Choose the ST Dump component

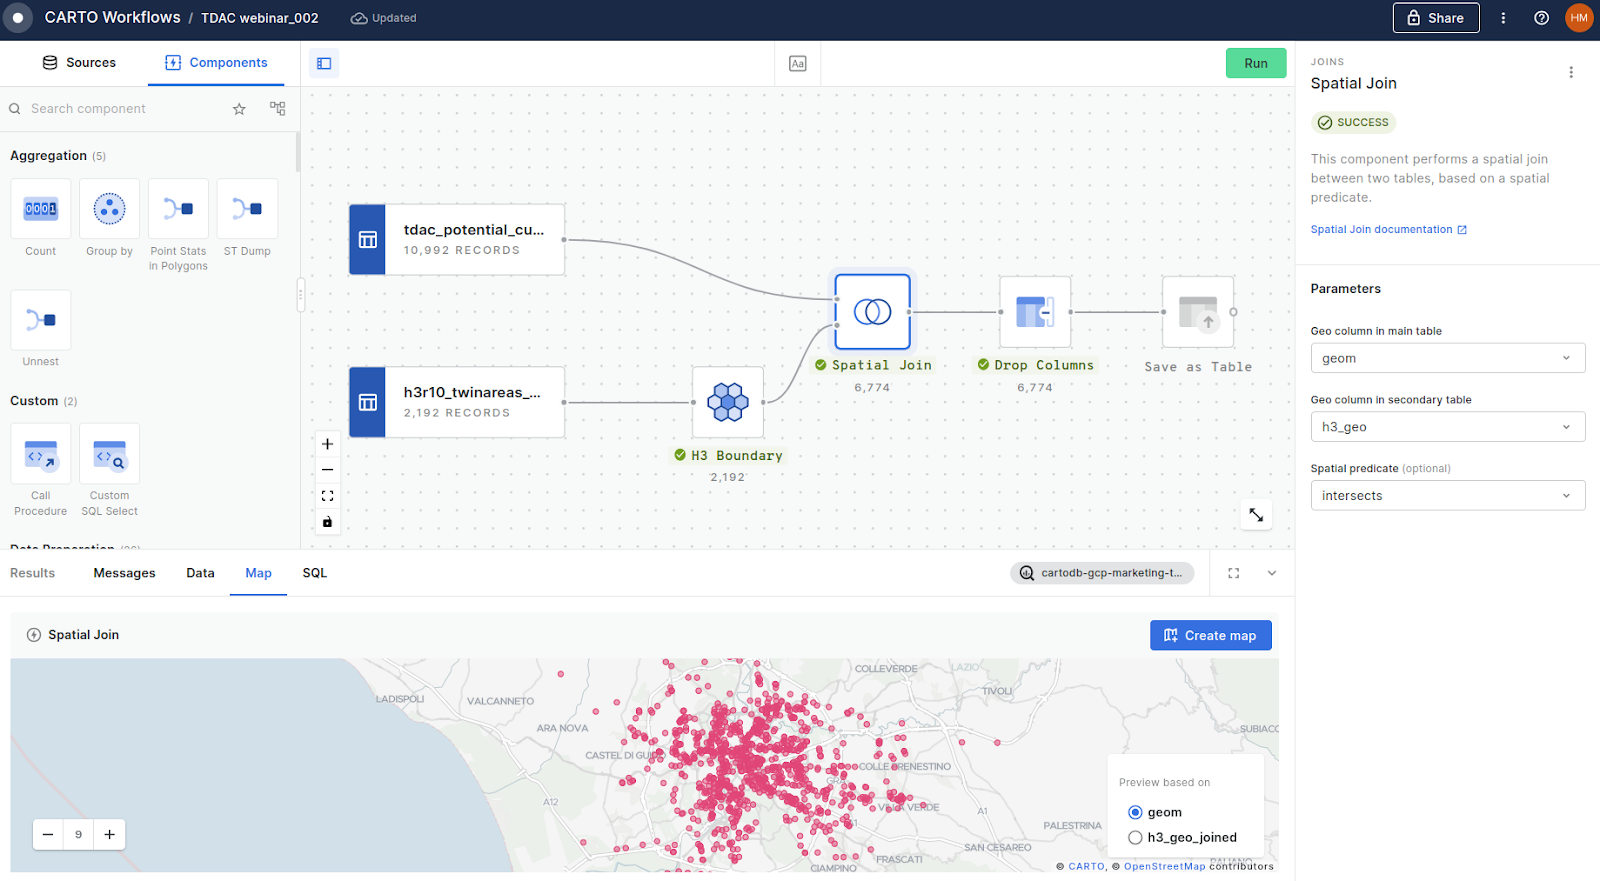[247, 209]
